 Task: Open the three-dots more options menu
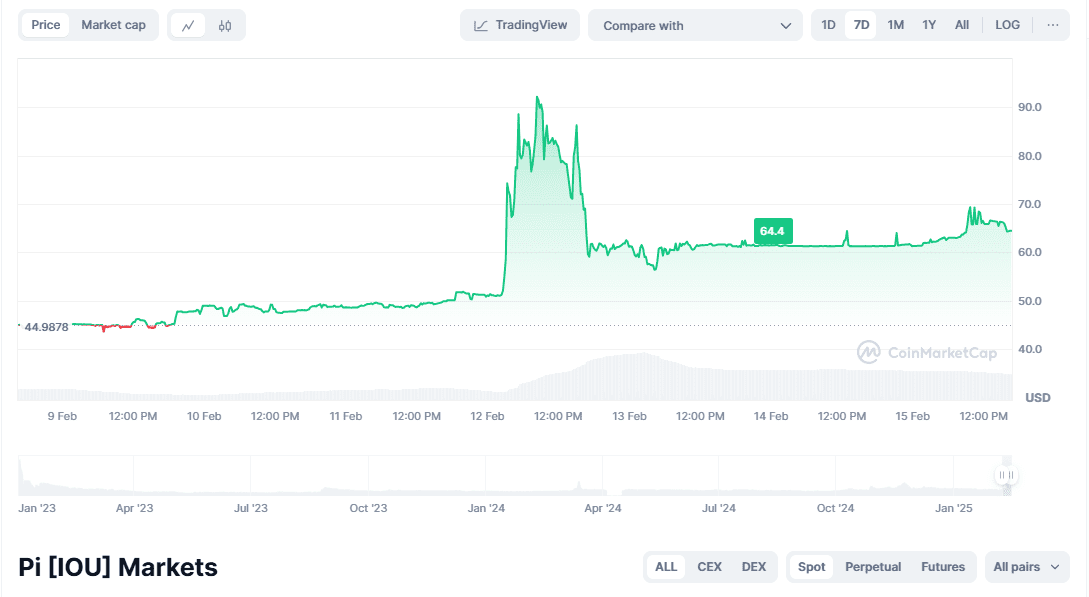(x=1053, y=25)
